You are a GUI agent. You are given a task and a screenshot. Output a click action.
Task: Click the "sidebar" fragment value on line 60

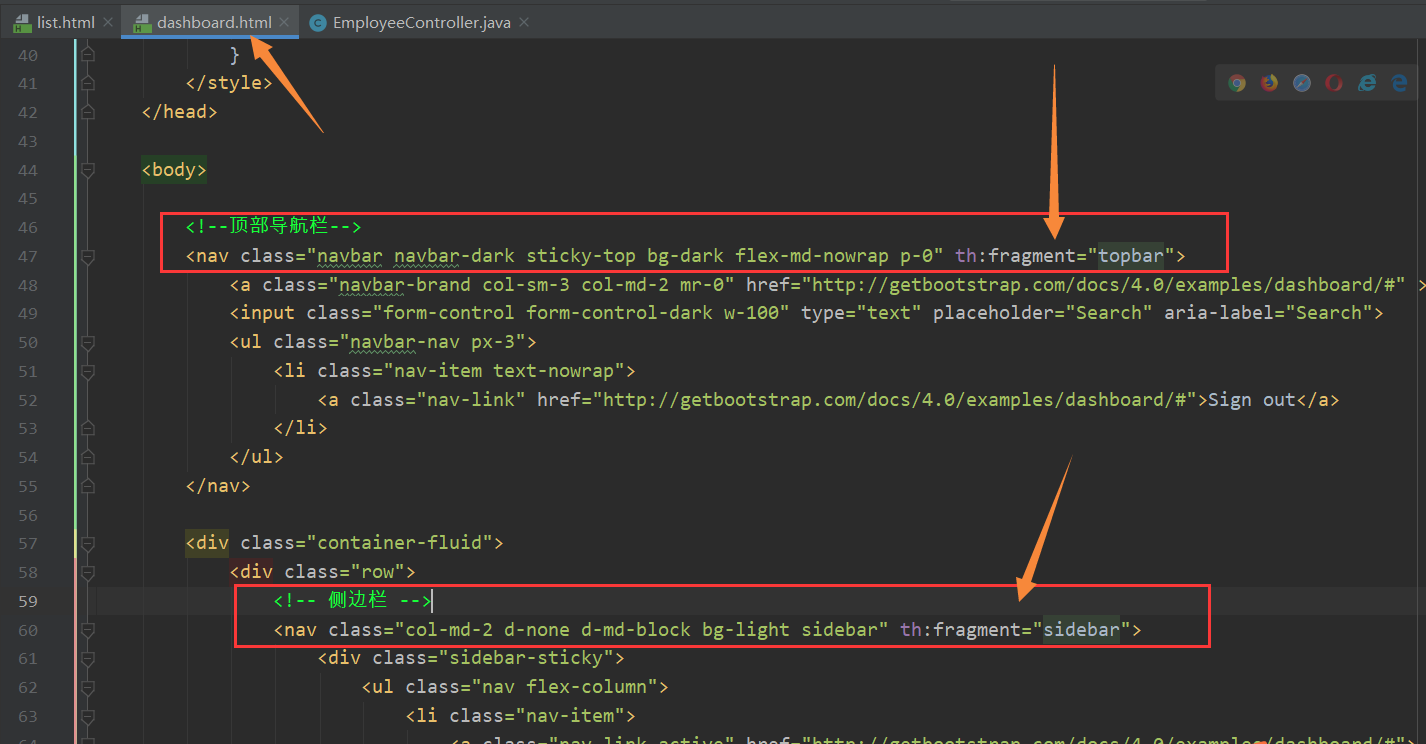(1081, 630)
